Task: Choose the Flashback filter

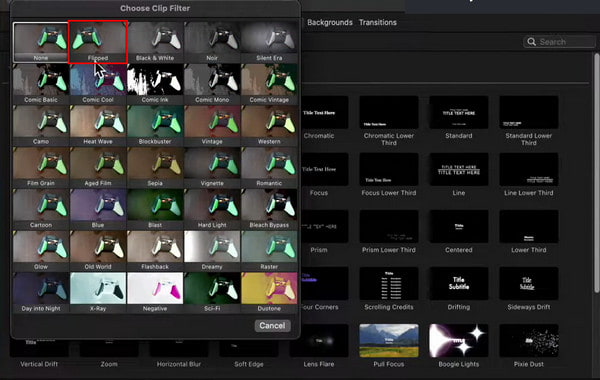Action: [x=155, y=251]
